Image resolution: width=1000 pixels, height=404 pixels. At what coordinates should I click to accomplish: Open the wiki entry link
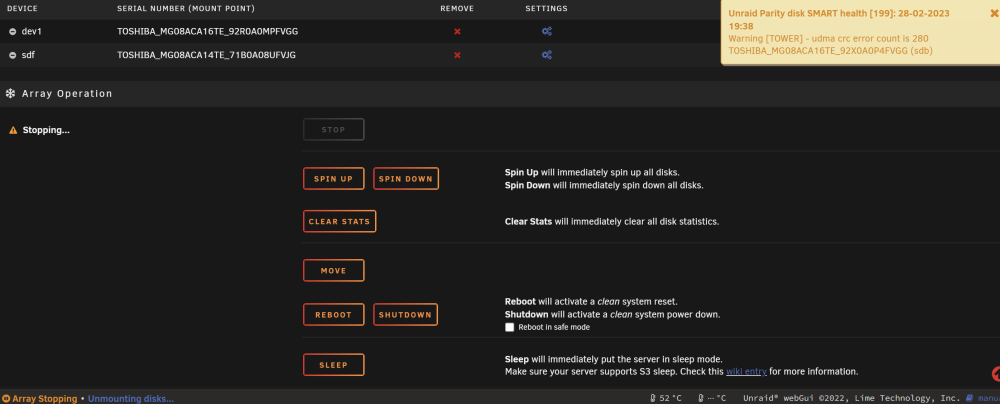(746, 371)
